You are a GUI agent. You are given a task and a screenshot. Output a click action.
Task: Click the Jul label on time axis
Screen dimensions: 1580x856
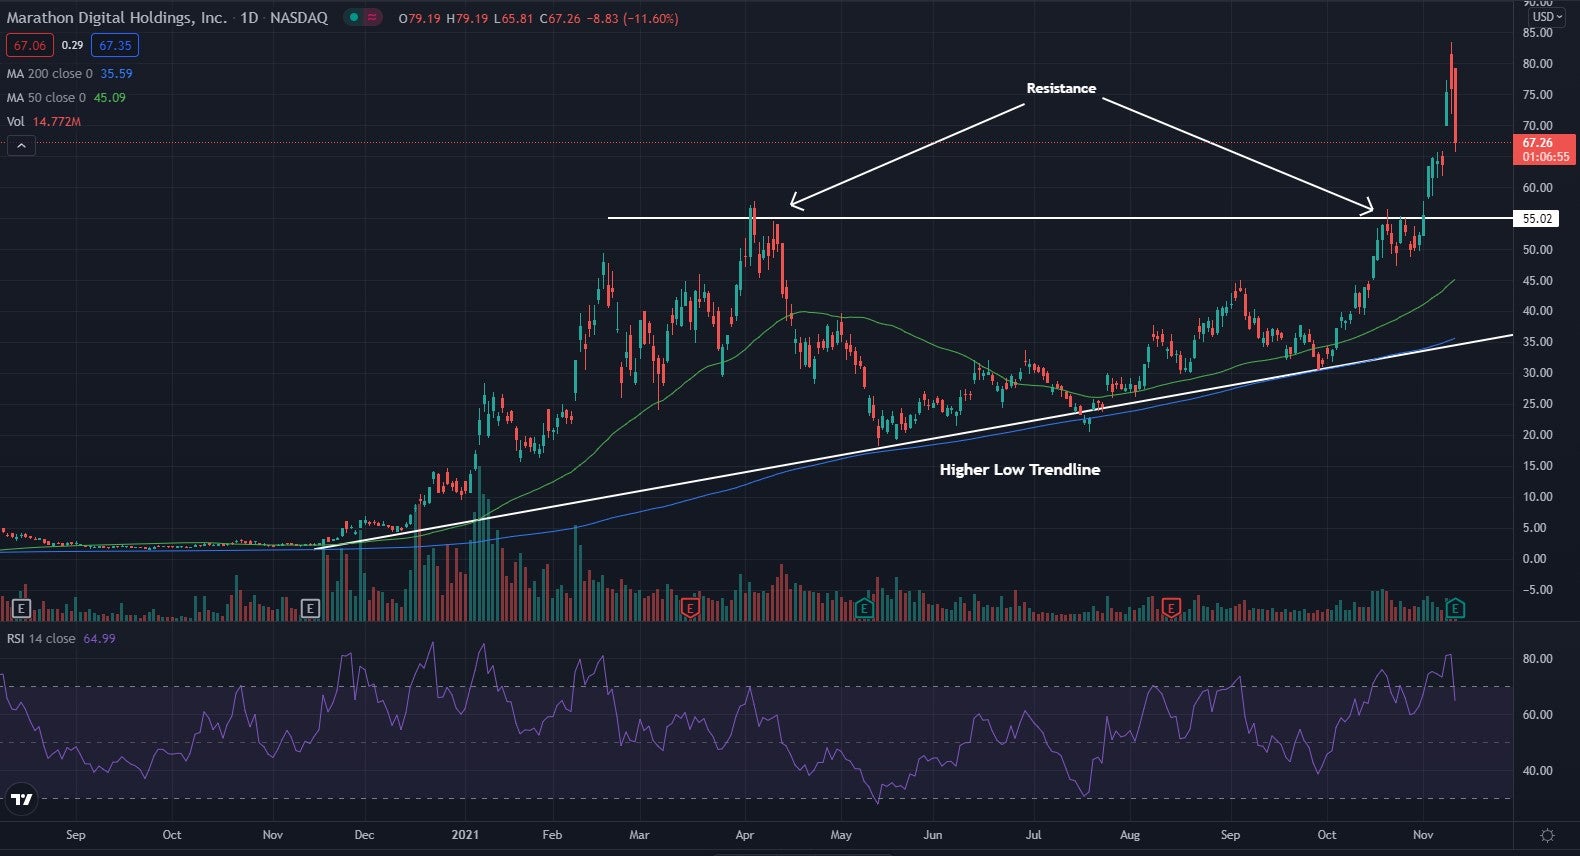1034,835
